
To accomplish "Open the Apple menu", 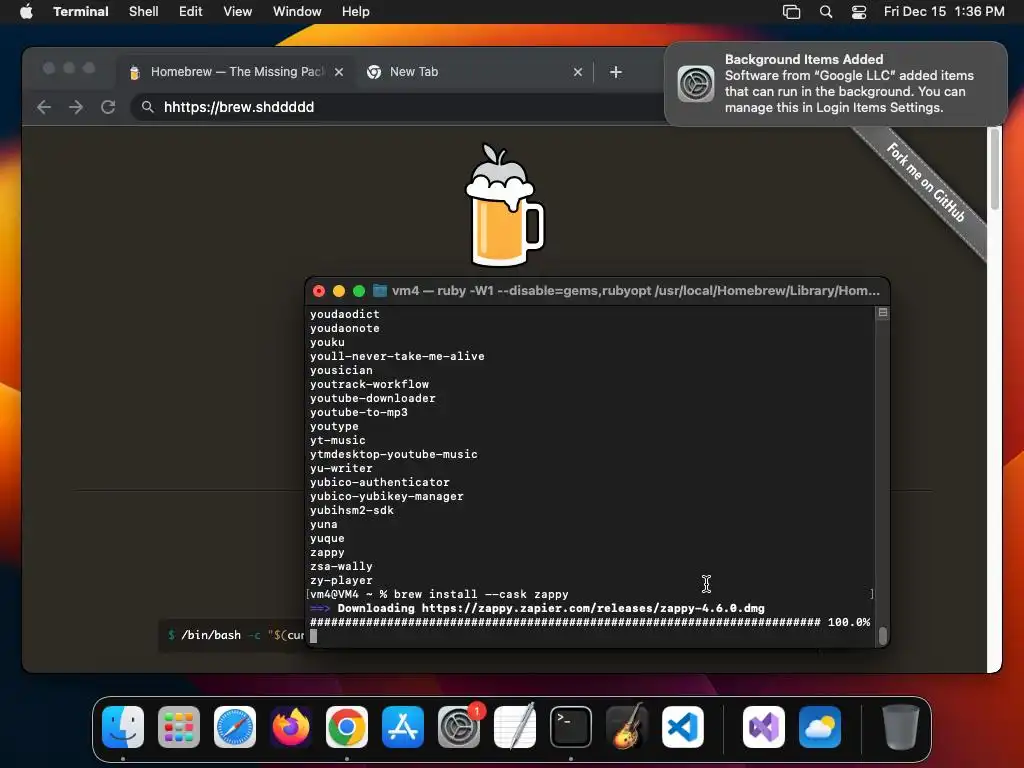I will point(26,11).
